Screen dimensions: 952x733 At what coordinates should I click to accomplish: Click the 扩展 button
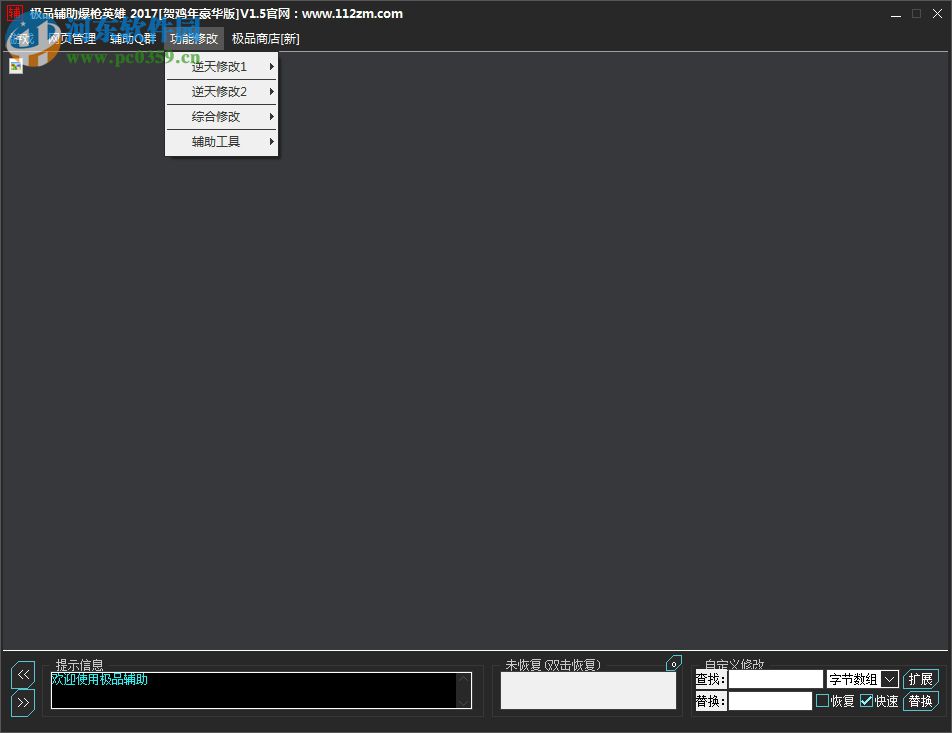[x=920, y=679]
